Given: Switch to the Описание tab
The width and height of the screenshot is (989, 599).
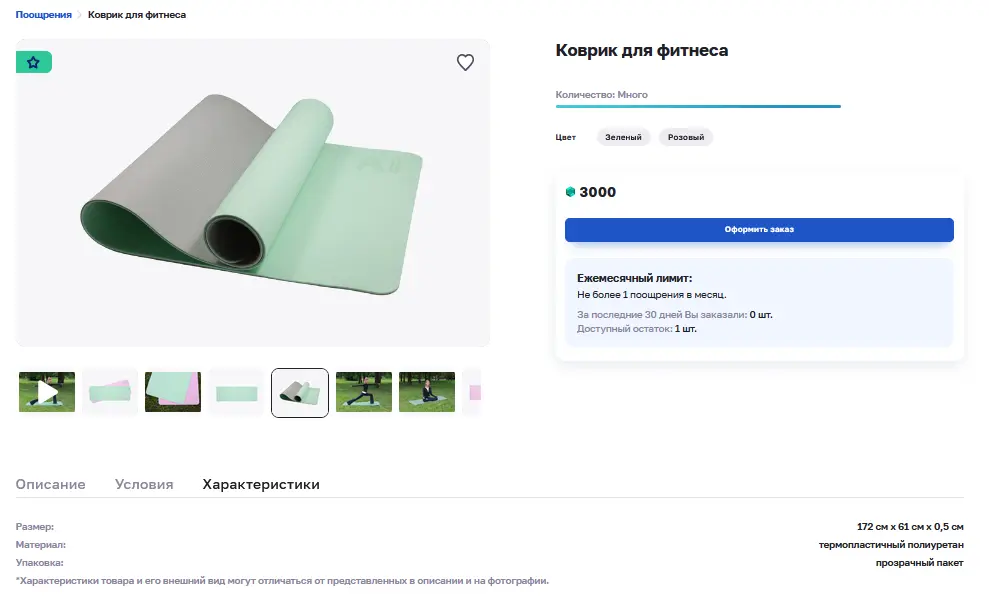Looking at the screenshot, I should [50, 484].
